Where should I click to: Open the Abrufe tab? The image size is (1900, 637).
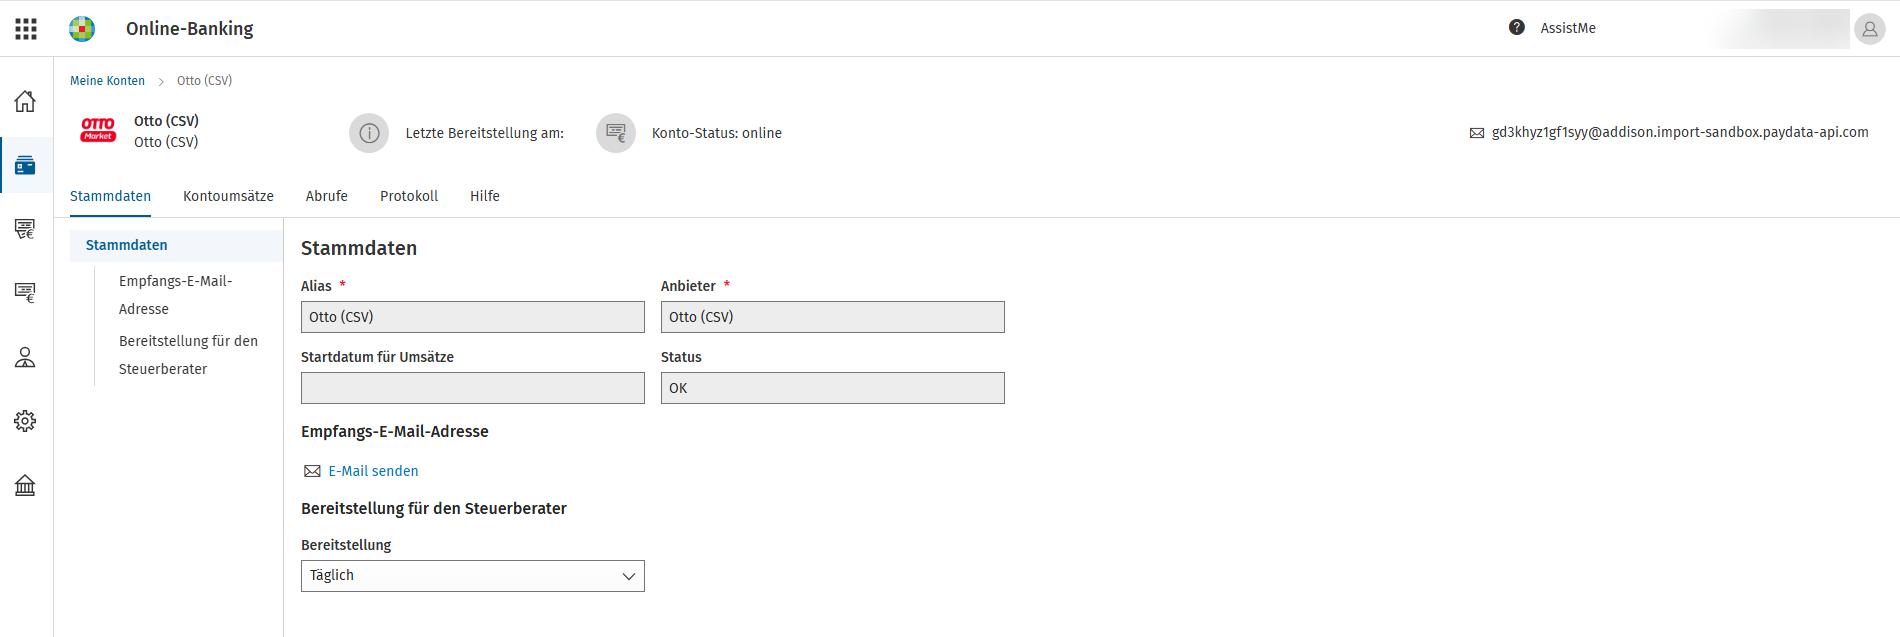[327, 196]
